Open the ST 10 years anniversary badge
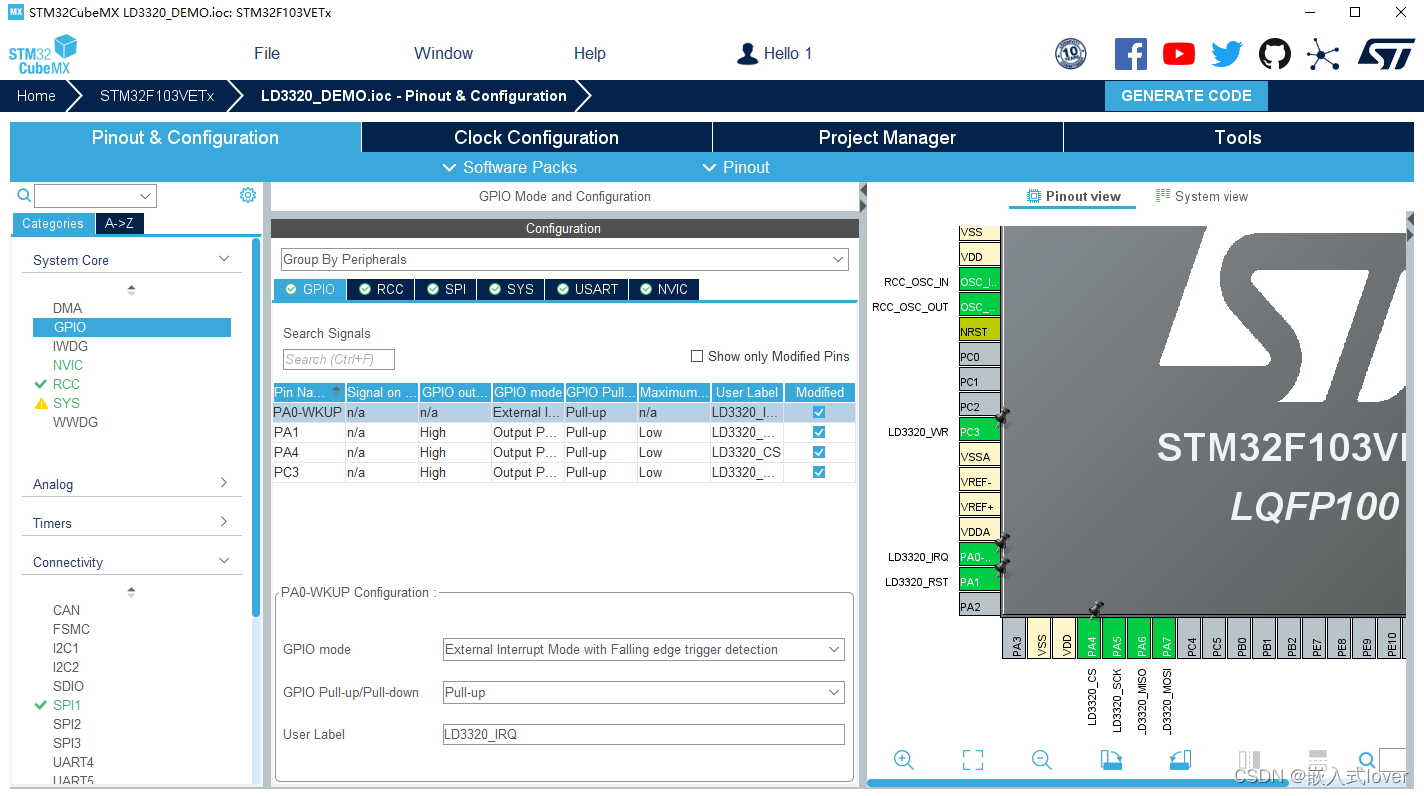 tap(1071, 54)
